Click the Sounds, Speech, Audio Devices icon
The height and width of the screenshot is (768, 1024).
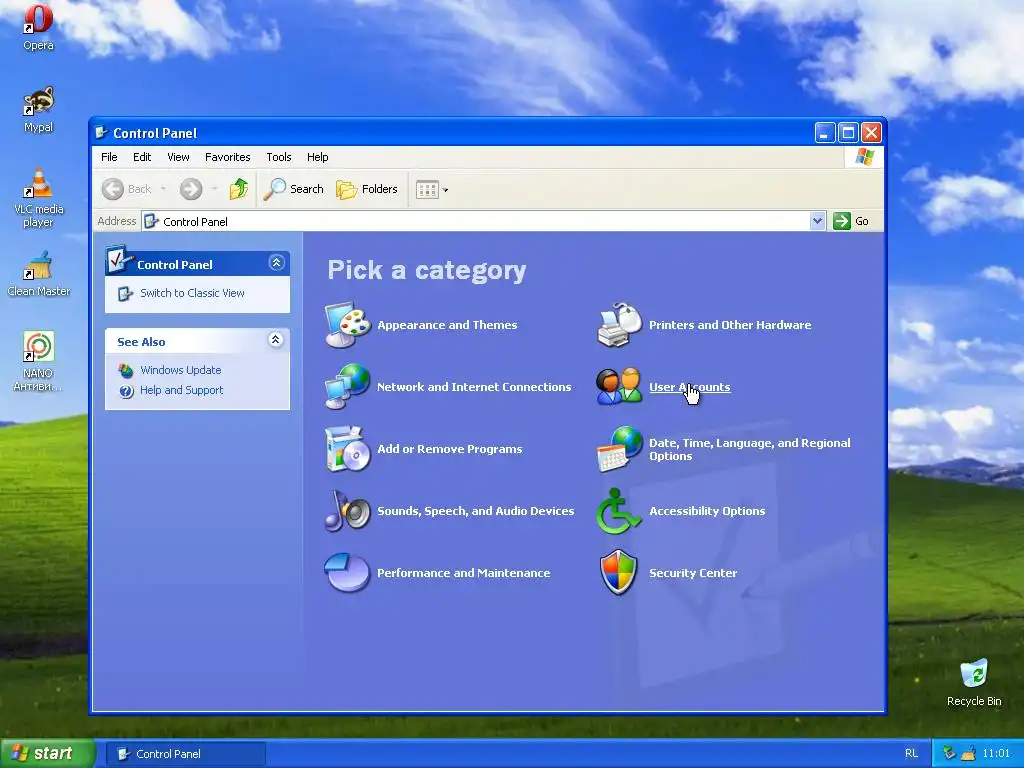348,511
